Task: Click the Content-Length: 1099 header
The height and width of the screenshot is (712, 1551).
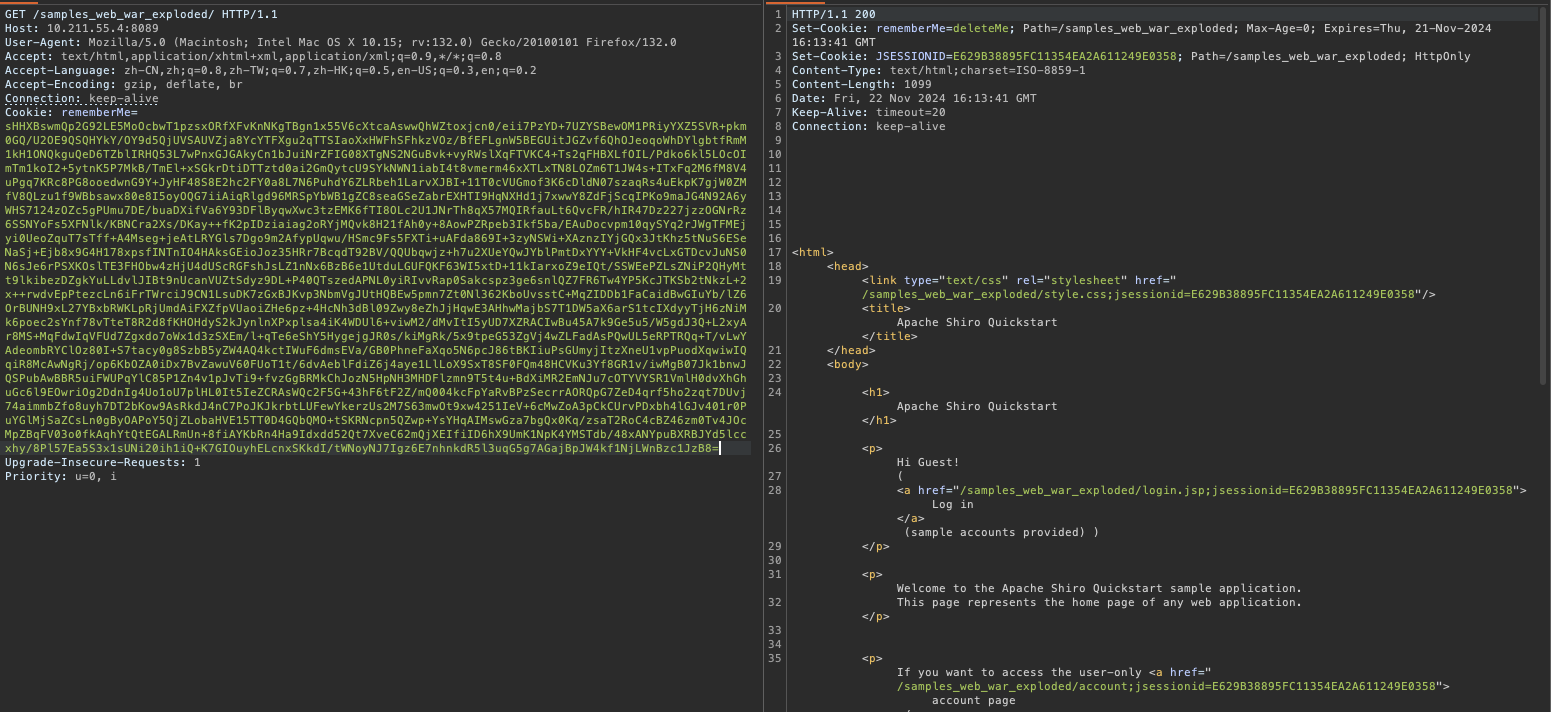Action: [x=861, y=84]
